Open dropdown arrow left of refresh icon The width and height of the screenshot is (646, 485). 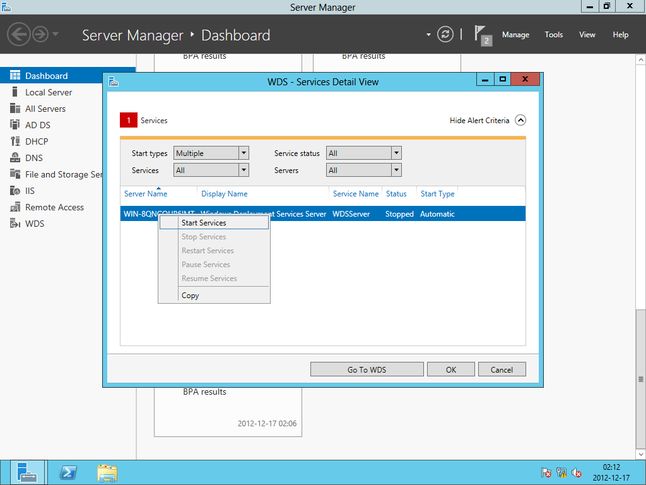[x=428, y=35]
